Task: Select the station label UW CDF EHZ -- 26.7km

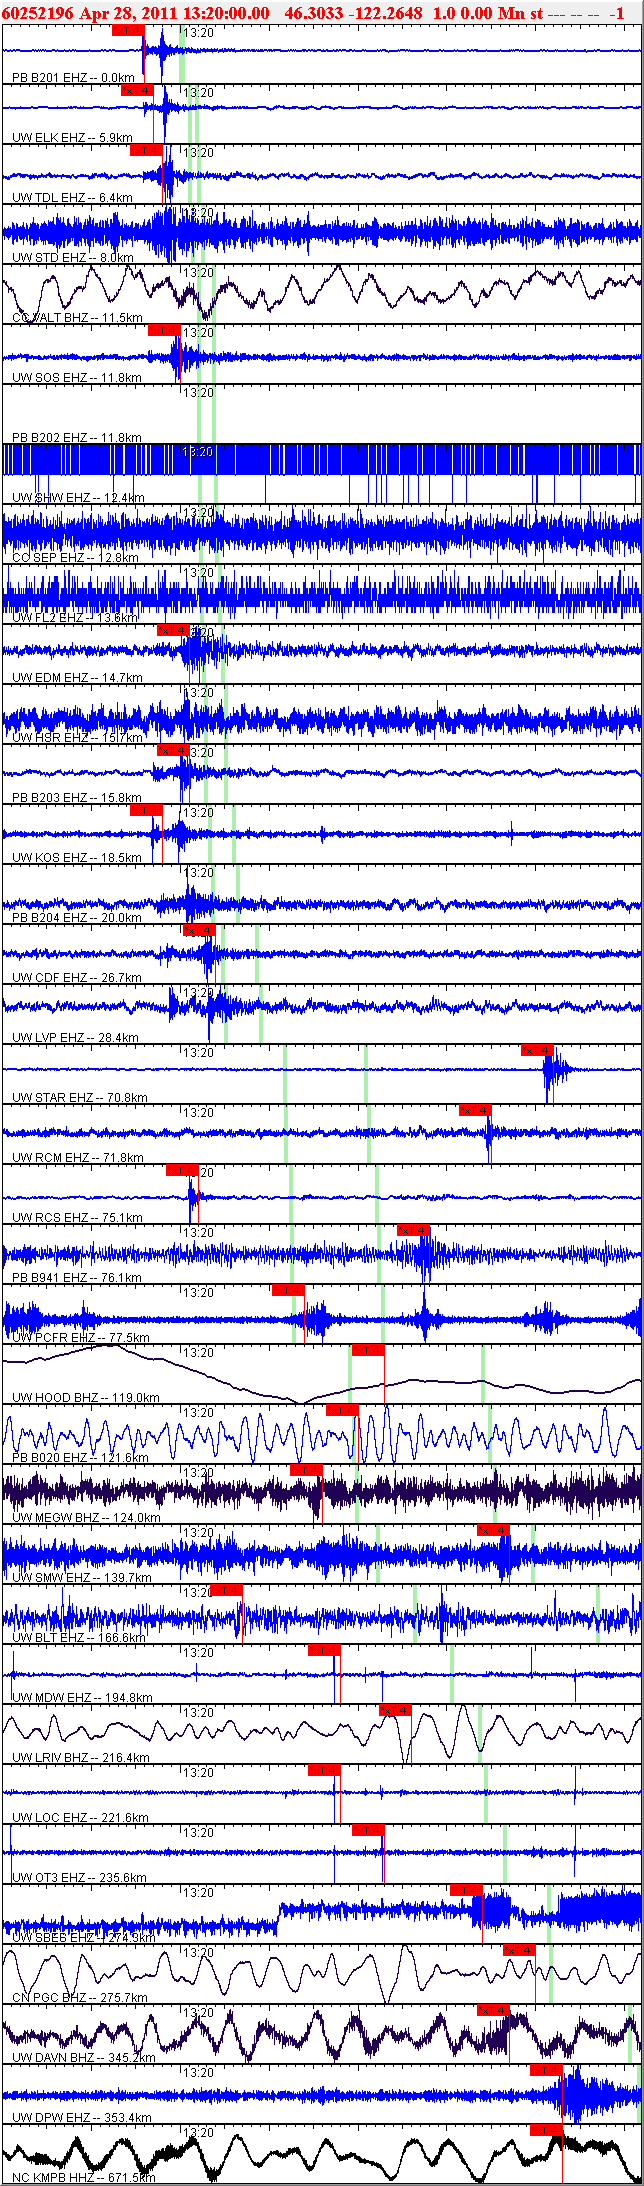Action: pos(76,978)
